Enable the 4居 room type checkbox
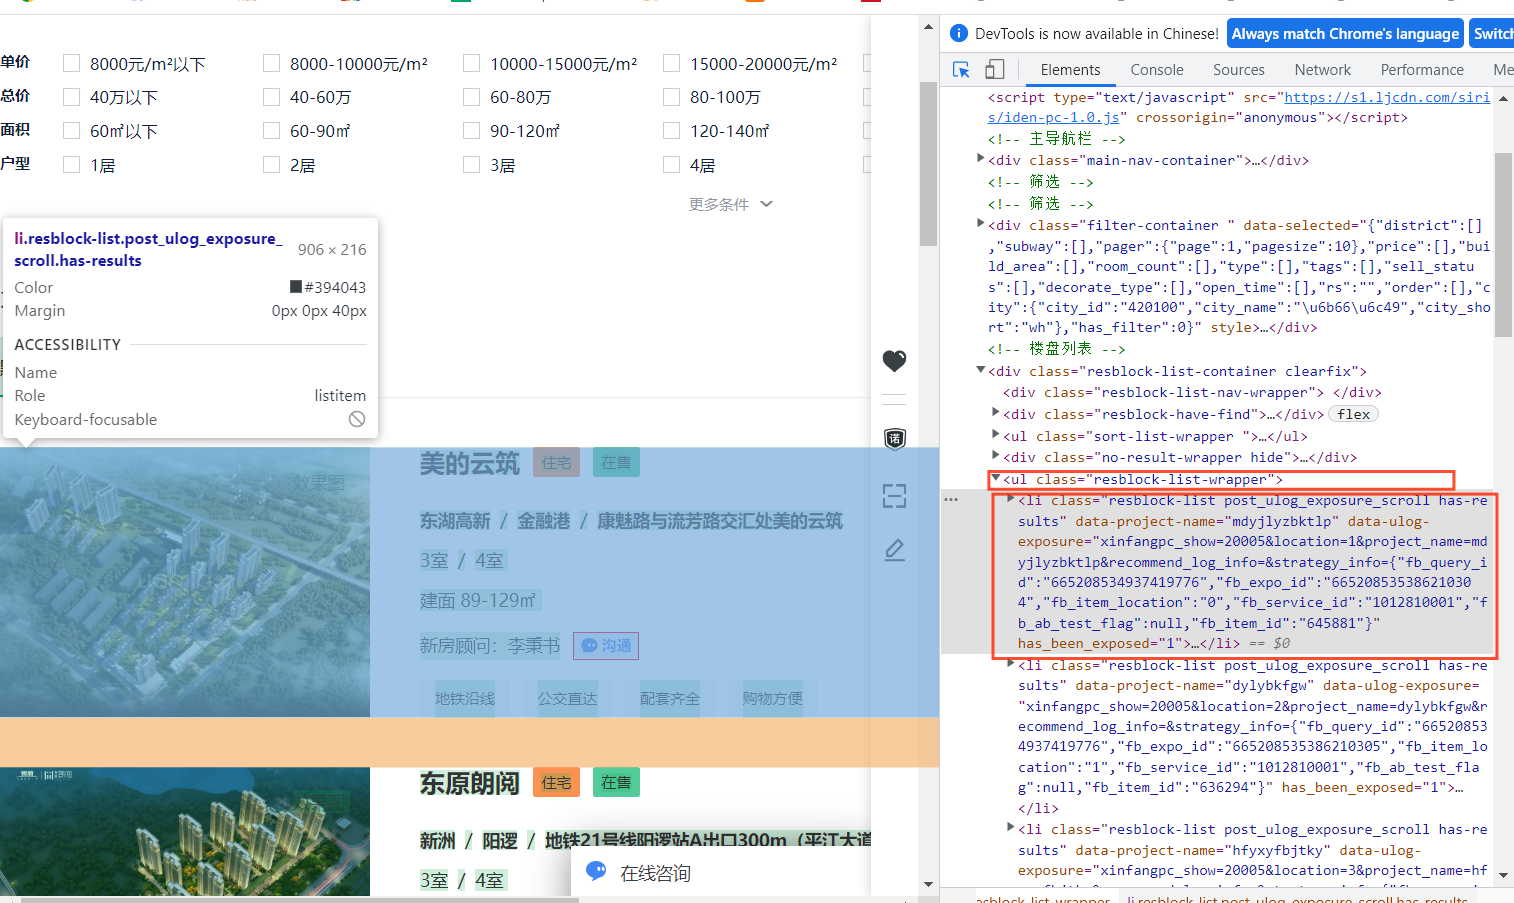This screenshot has height=903, width=1514. [x=671, y=165]
